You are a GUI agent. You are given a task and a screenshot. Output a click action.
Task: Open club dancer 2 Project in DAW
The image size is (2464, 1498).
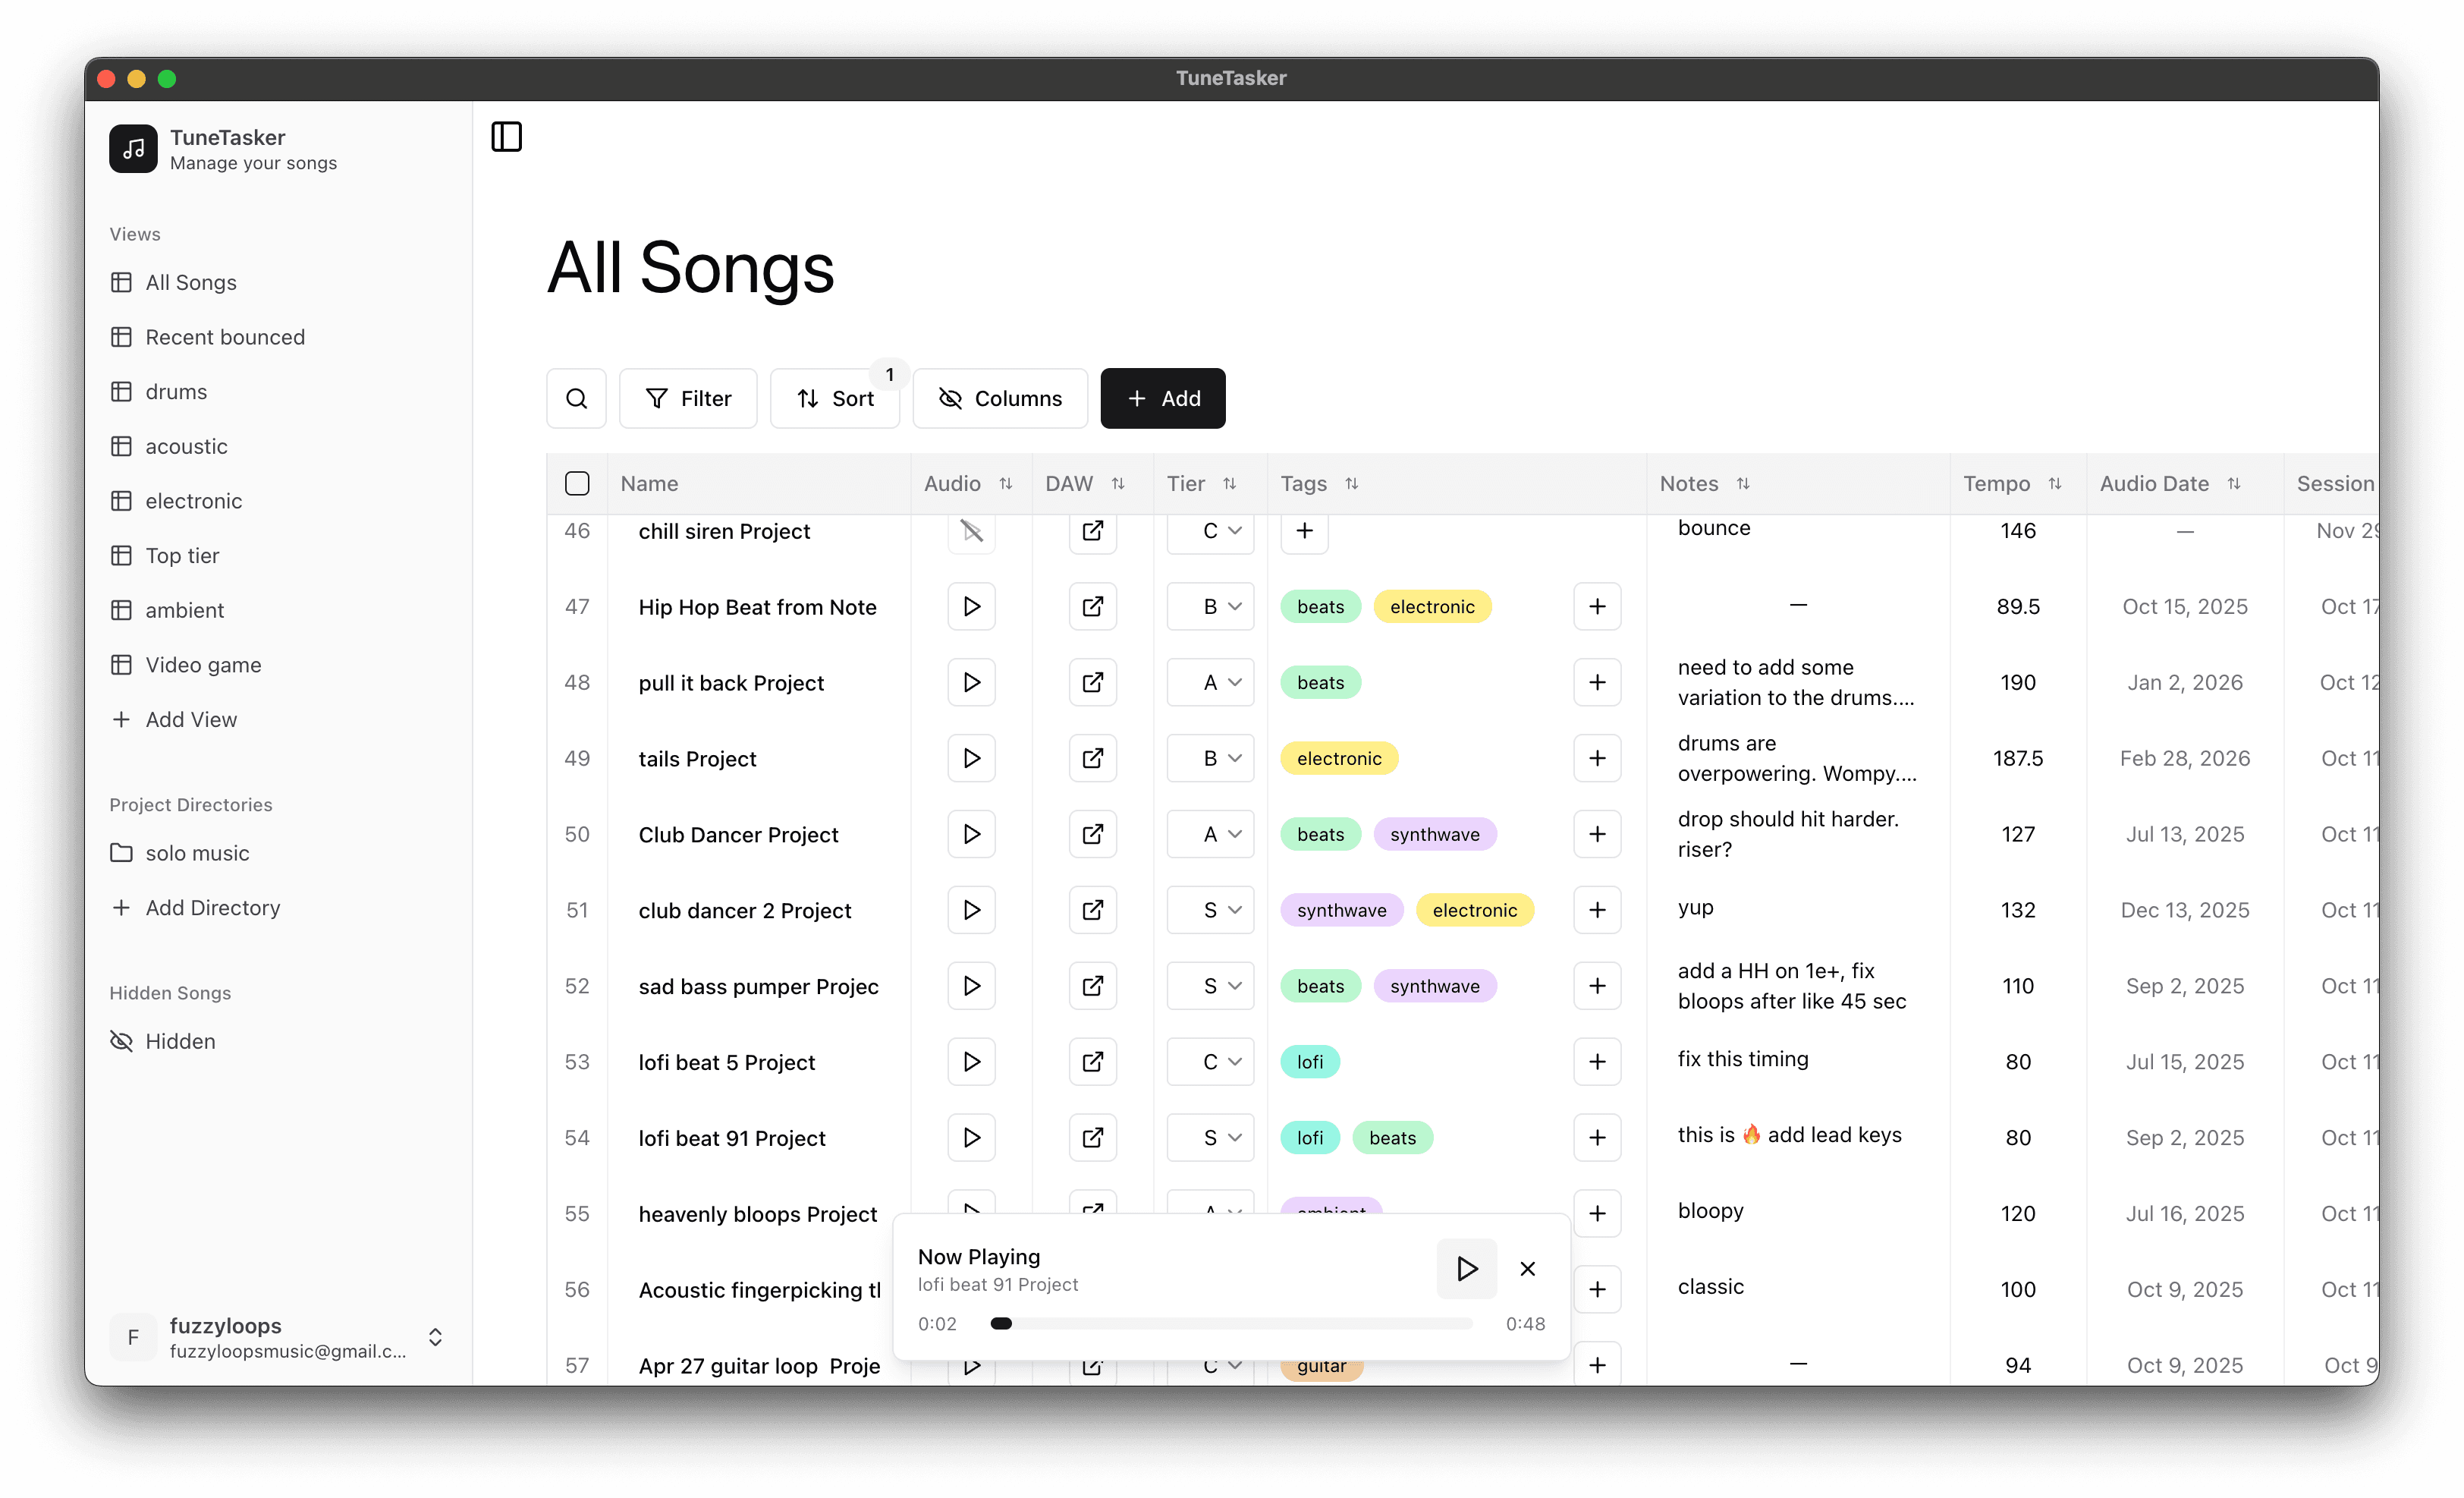(x=1093, y=910)
